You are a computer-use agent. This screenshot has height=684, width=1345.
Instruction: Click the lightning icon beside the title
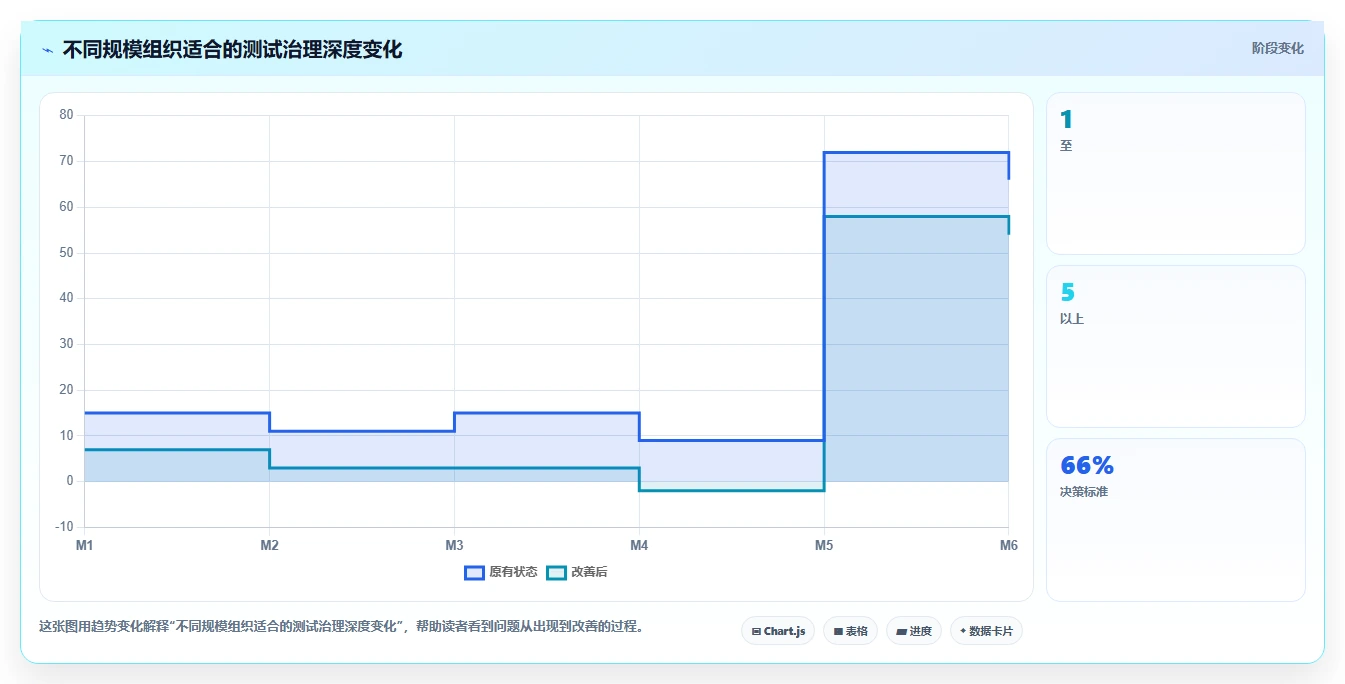coord(48,50)
